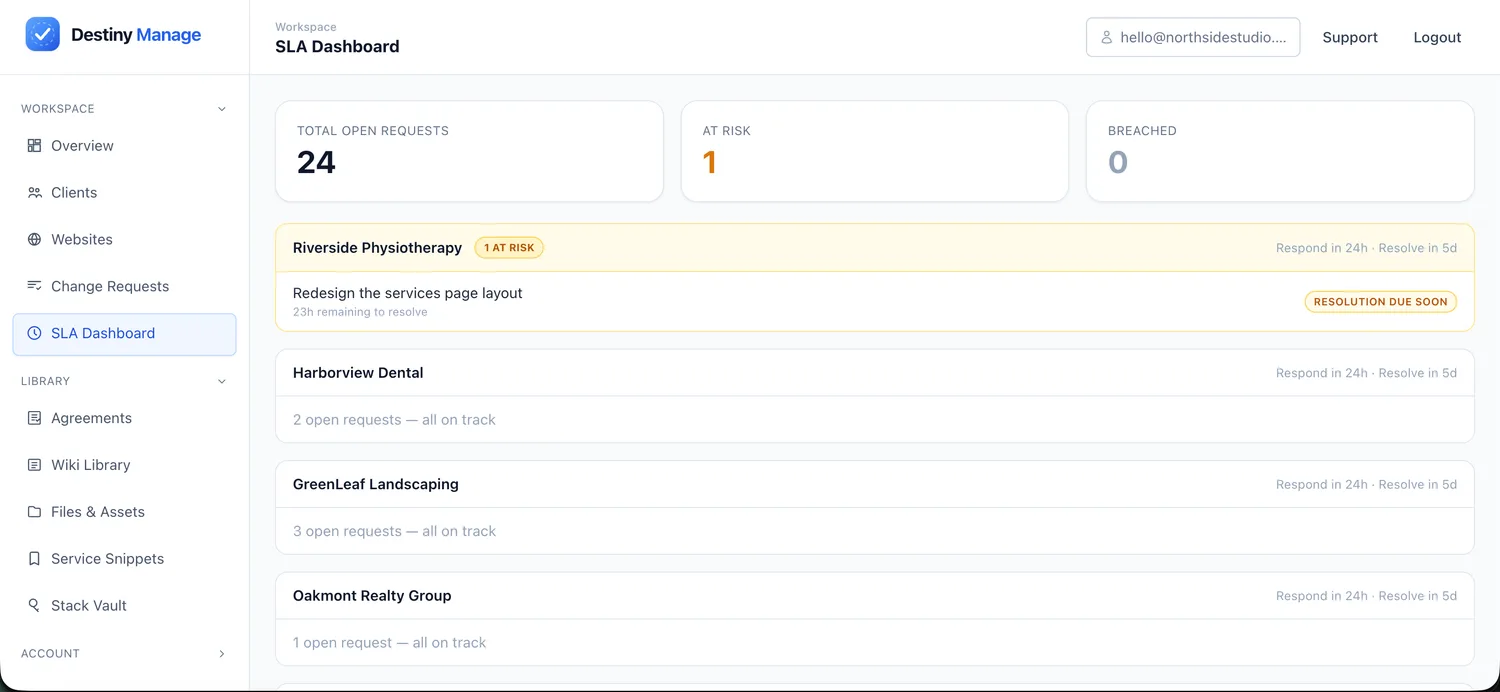Click the Support link in header

(x=1350, y=37)
